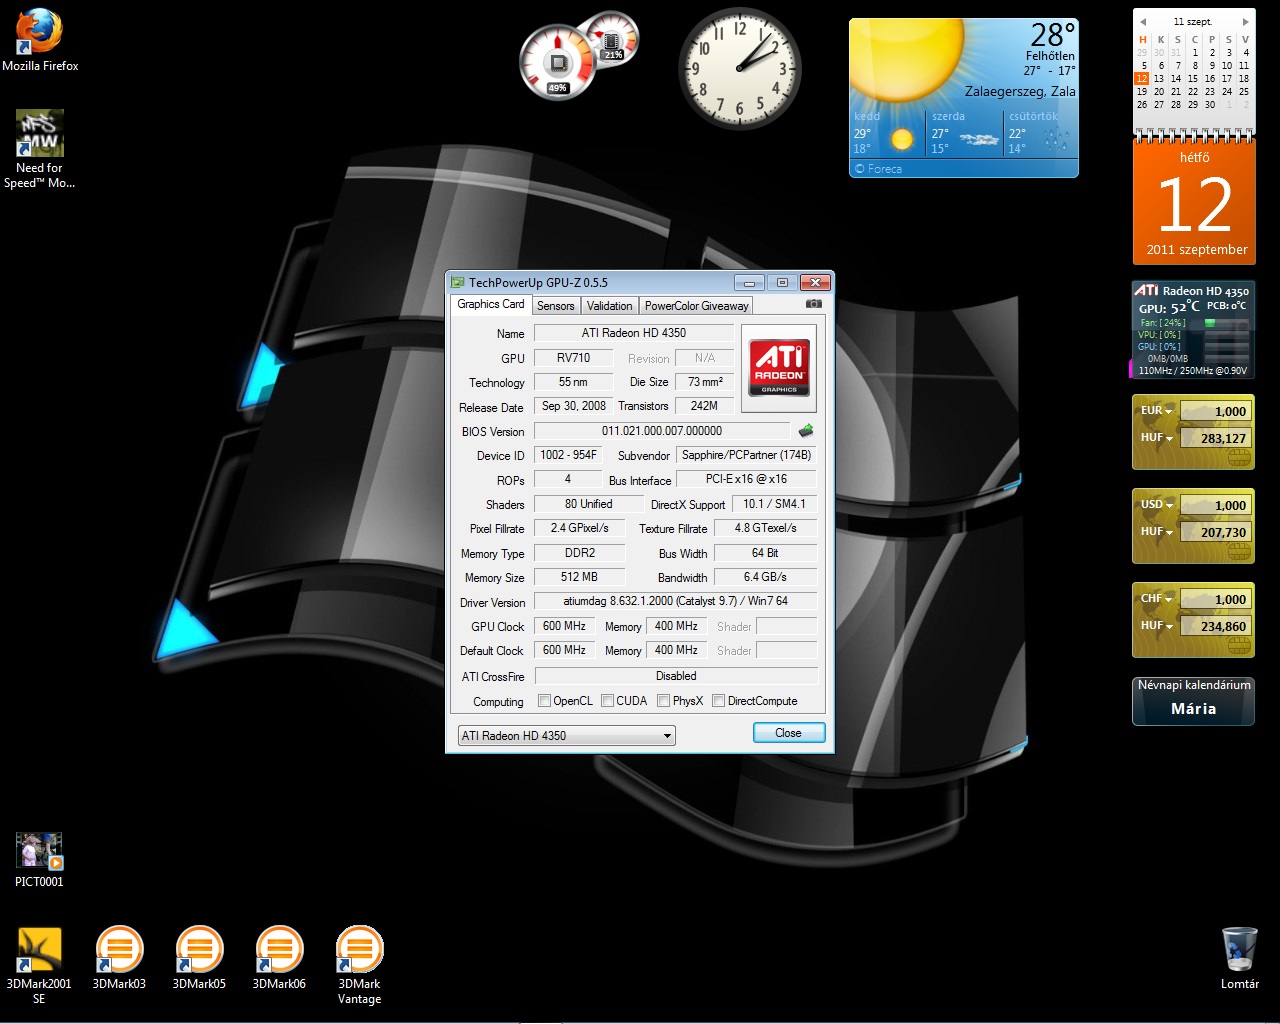Expand the ATI Radeon HD 4350 card selector

click(566, 736)
